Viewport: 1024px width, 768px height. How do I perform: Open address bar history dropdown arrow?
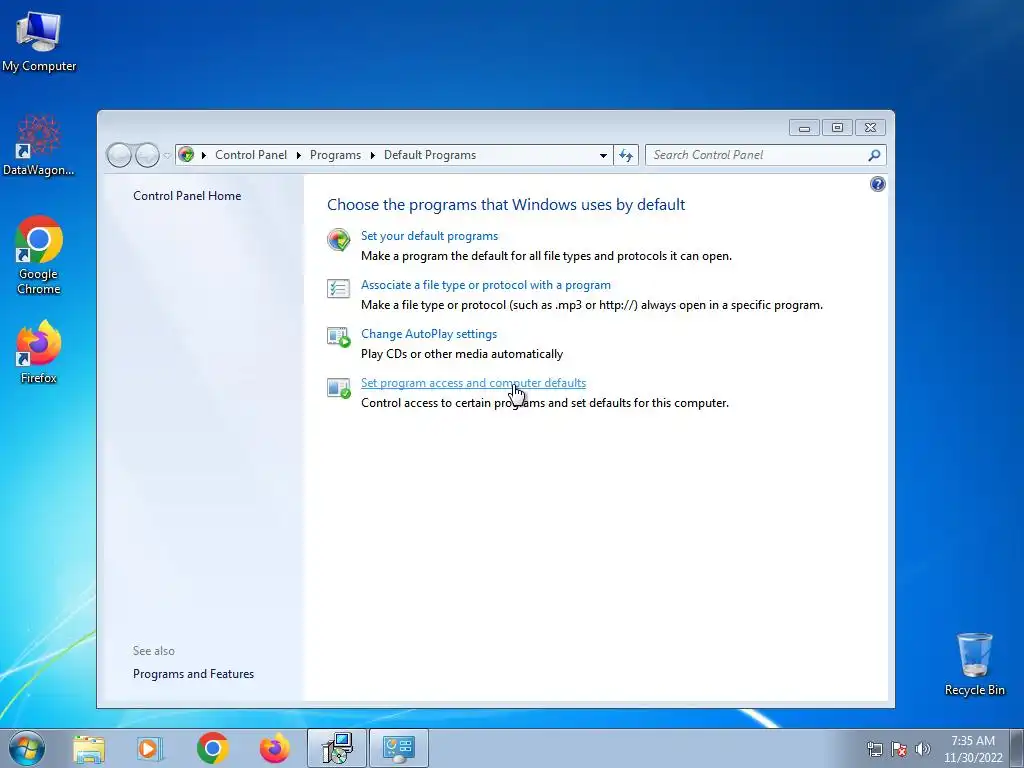tap(603, 155)
